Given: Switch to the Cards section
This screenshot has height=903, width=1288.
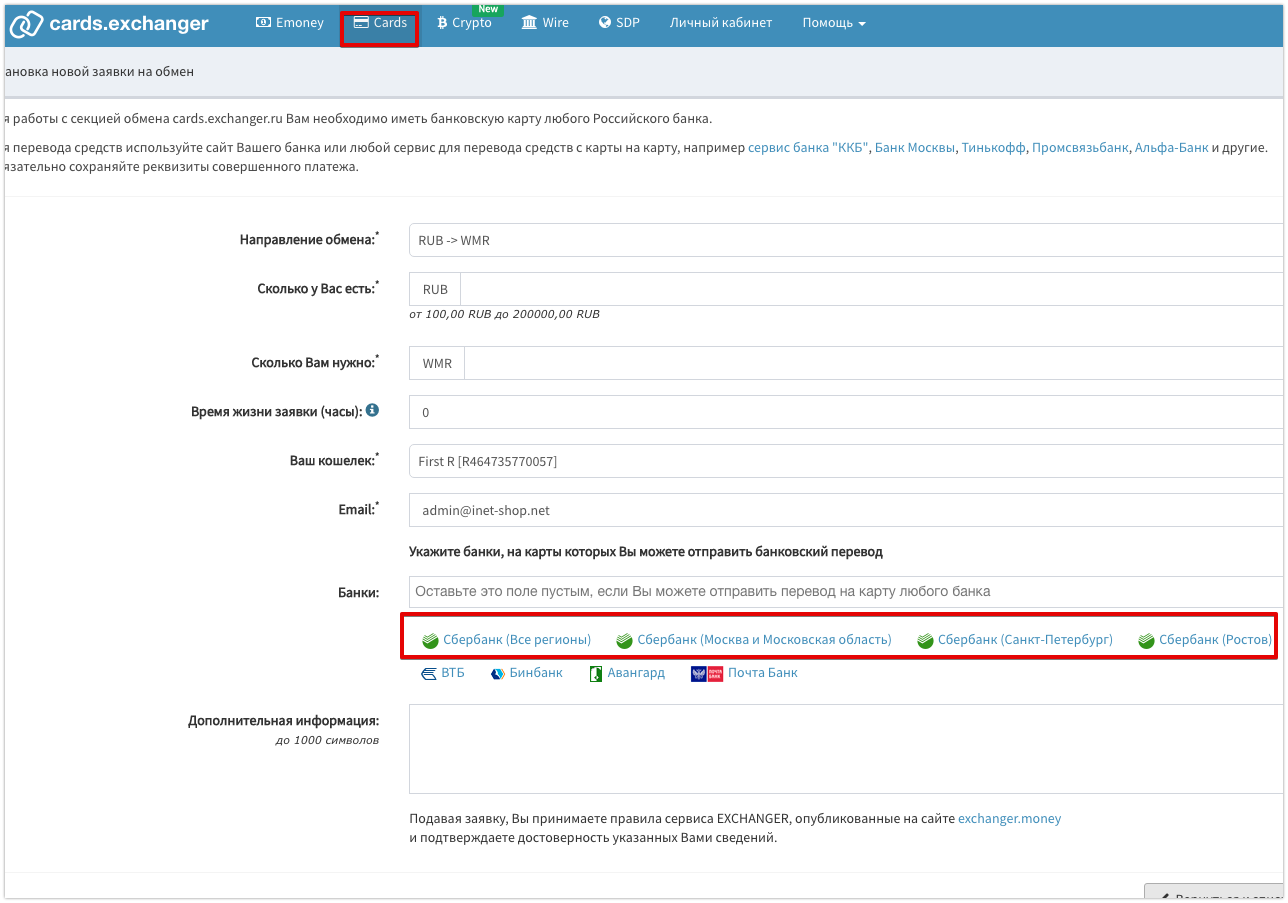Looking at the screenshot, I should click(x=380, y=22).
